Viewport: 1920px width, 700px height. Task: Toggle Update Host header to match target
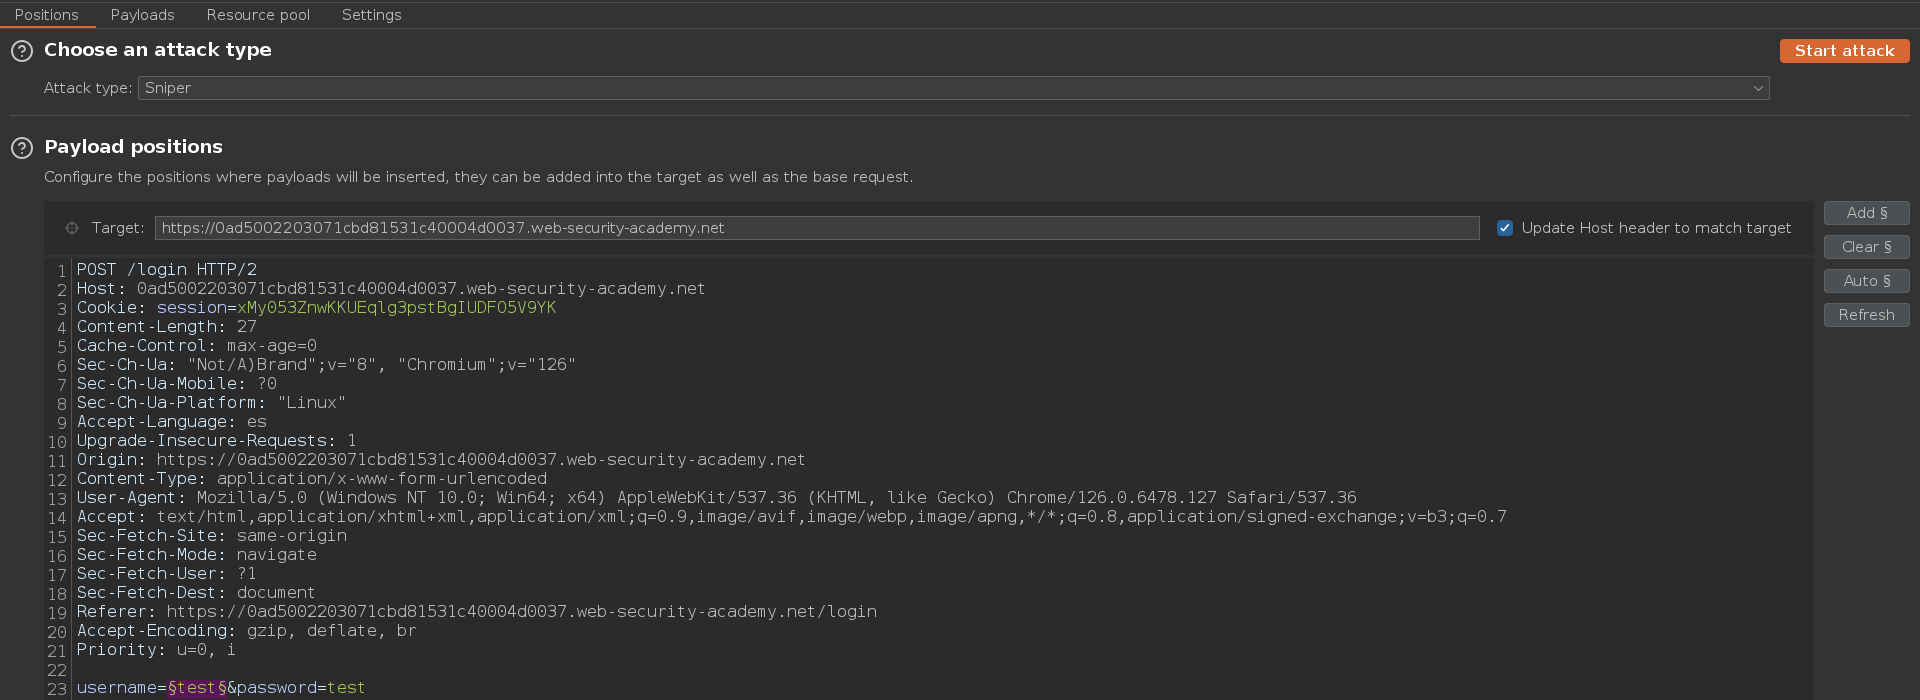pyautogui.click(x=1504, y=228)
